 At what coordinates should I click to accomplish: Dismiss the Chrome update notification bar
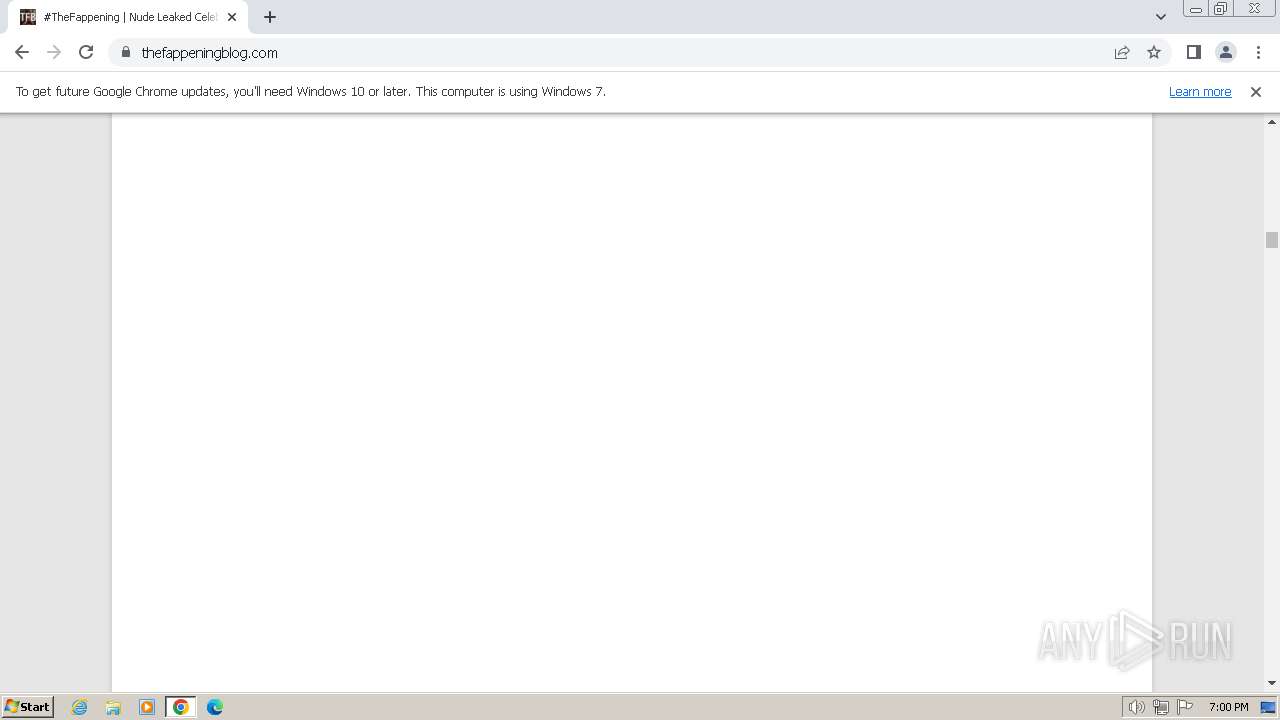click(x=1256, y=91)
